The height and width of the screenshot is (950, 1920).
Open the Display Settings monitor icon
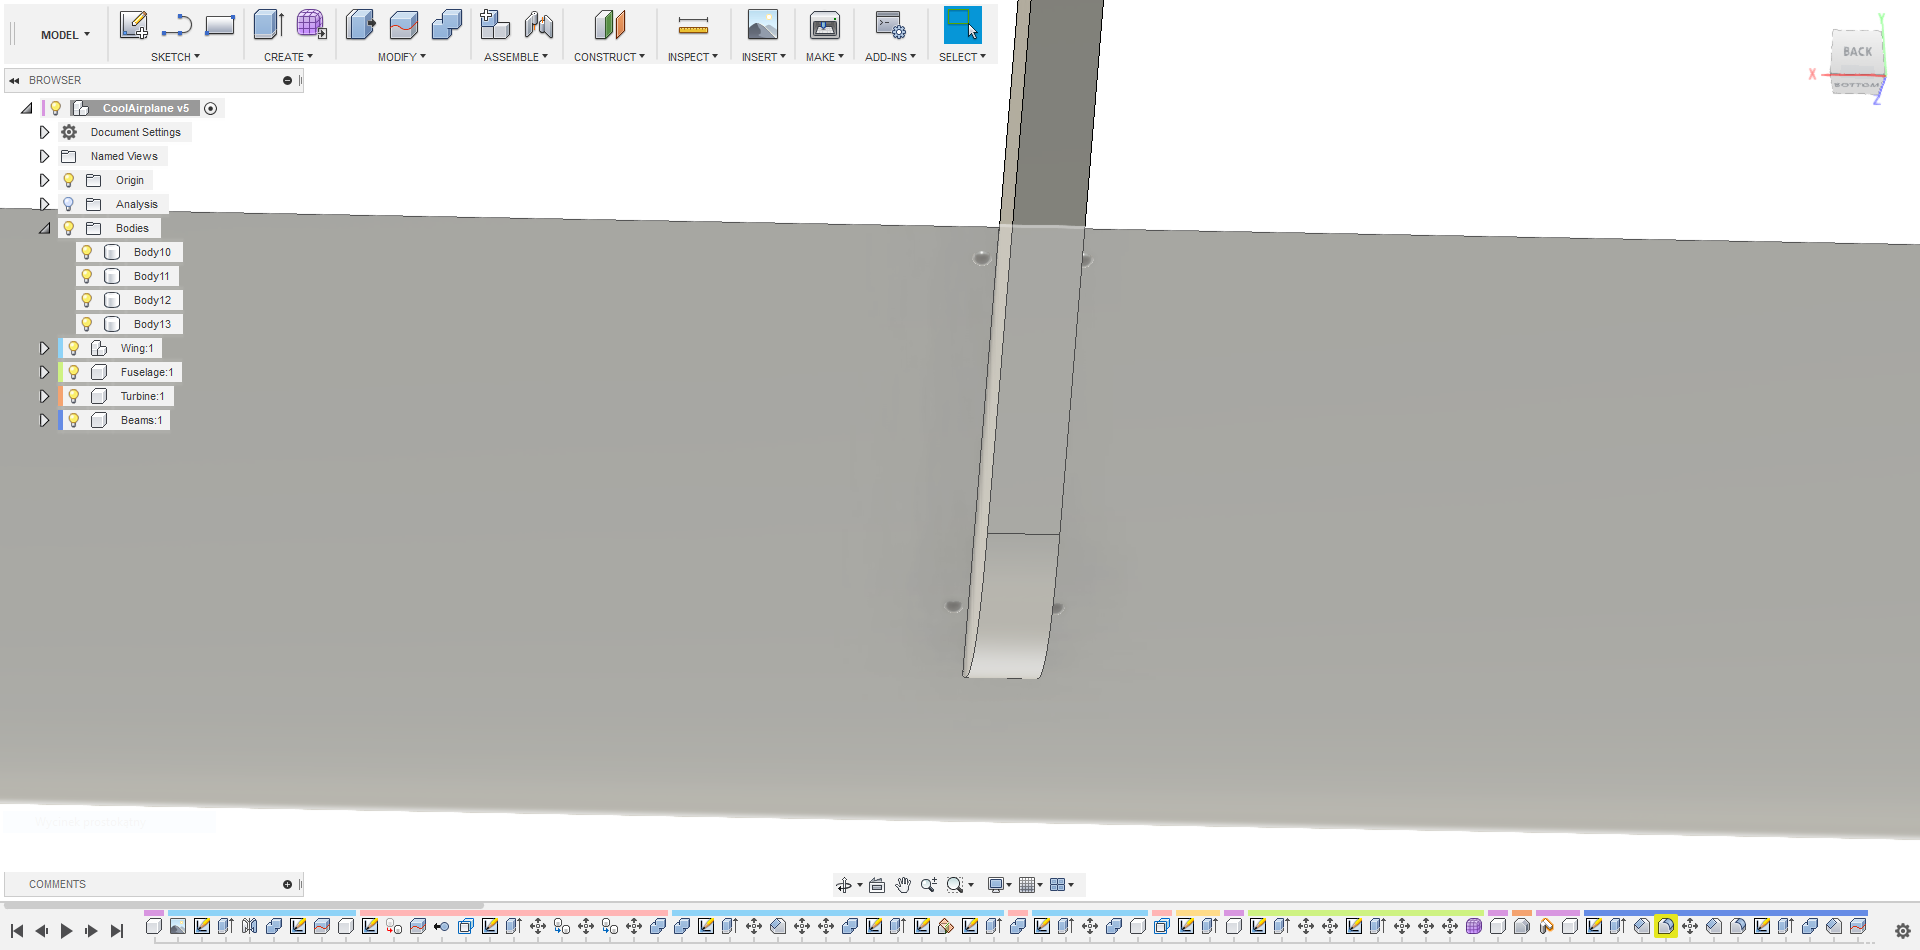click(996, 885)
